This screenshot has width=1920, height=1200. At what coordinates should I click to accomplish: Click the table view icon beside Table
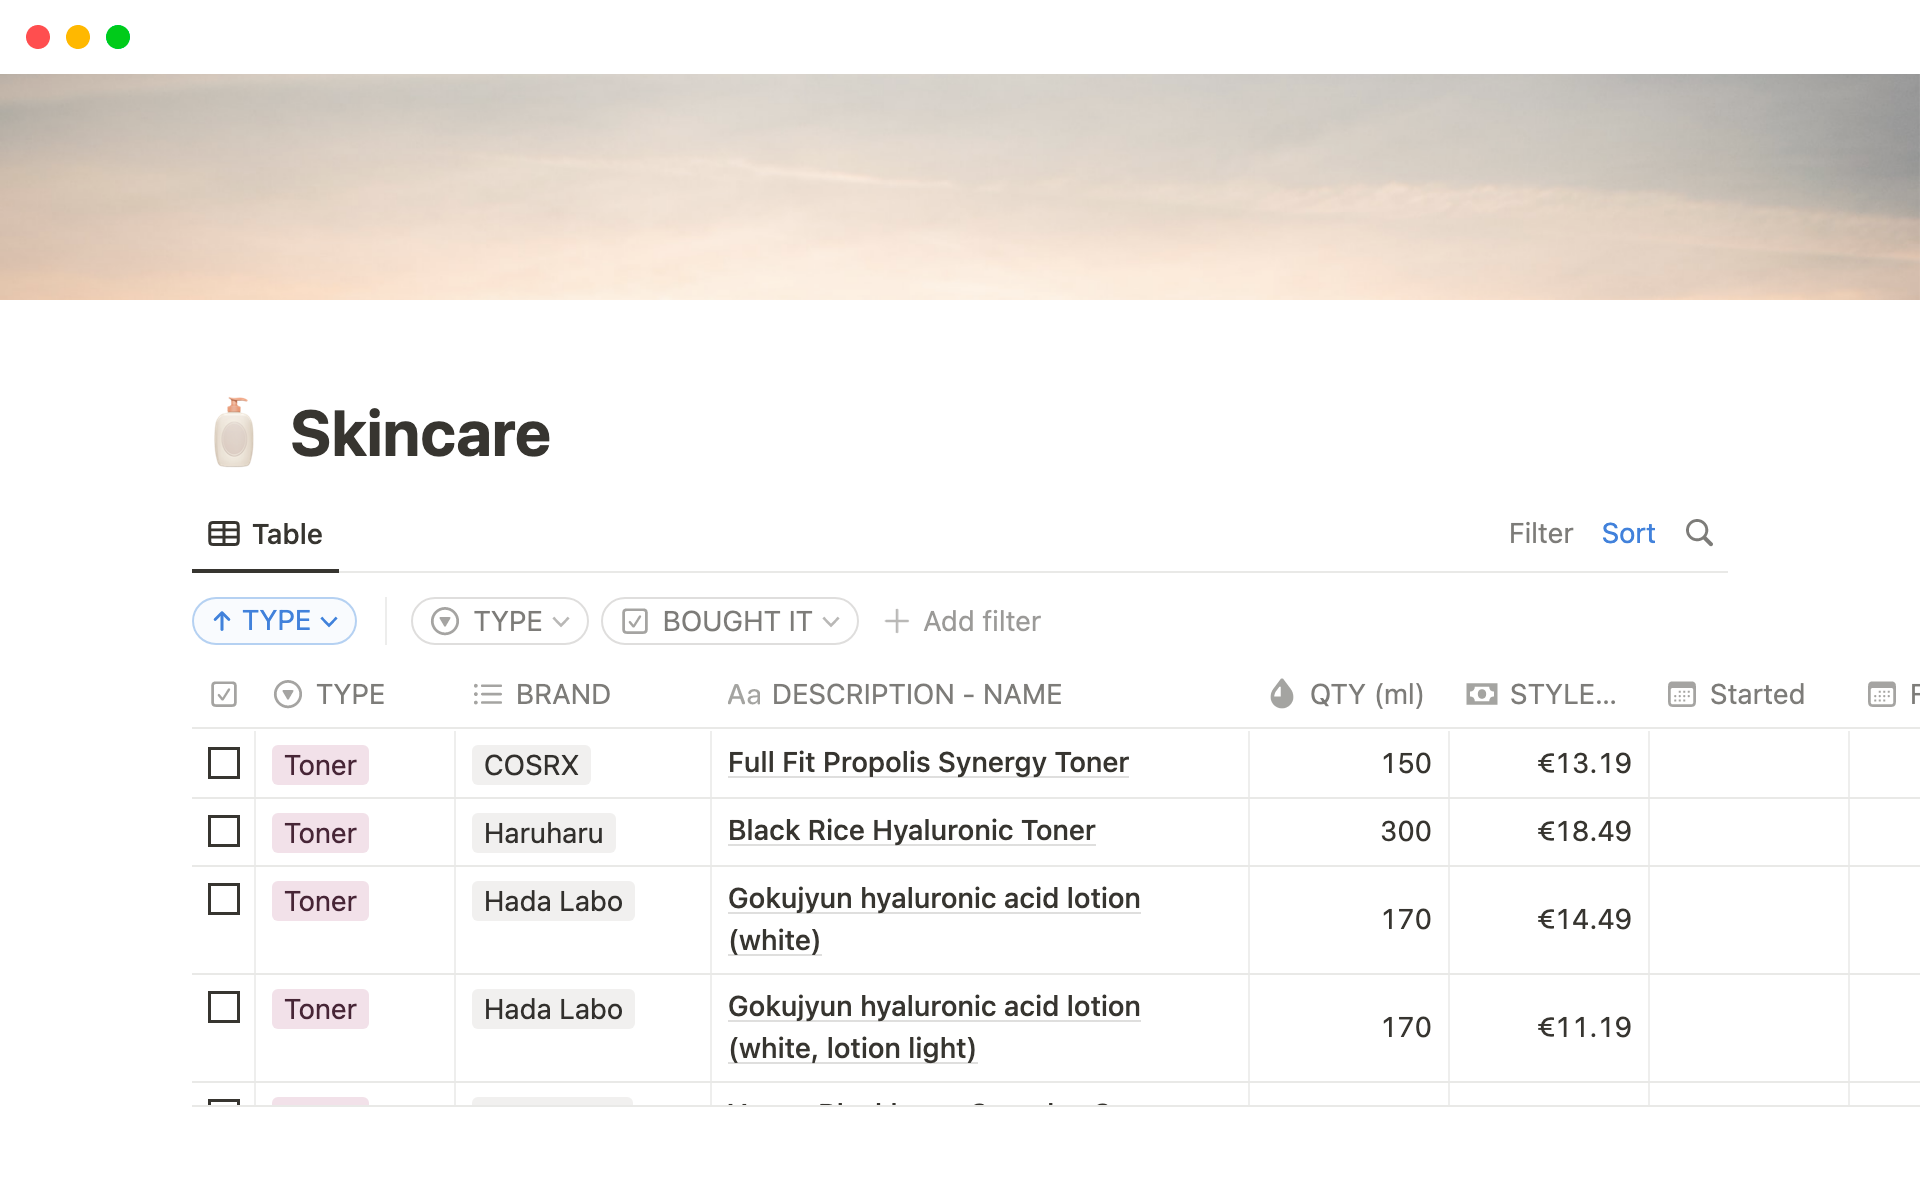pyautogui.click(x=222, y=533)
